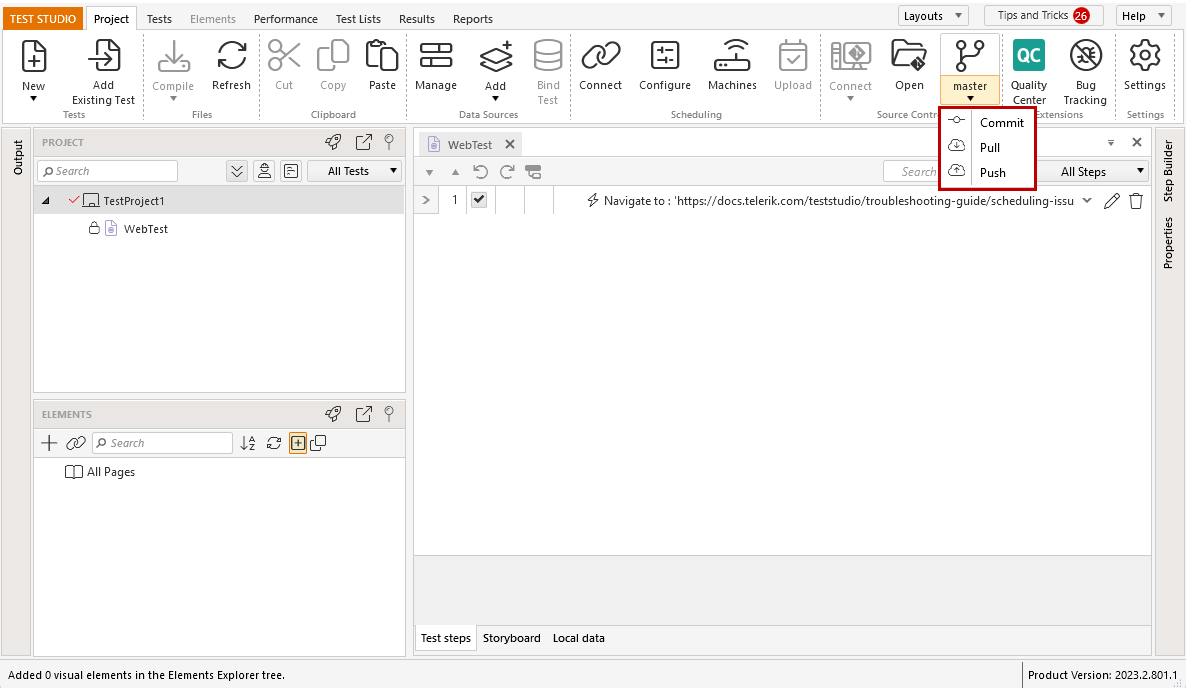Open the All Steps filter dropdown
The height and width of the screenshot is (688, 1186).
[x=1094, y=172]
